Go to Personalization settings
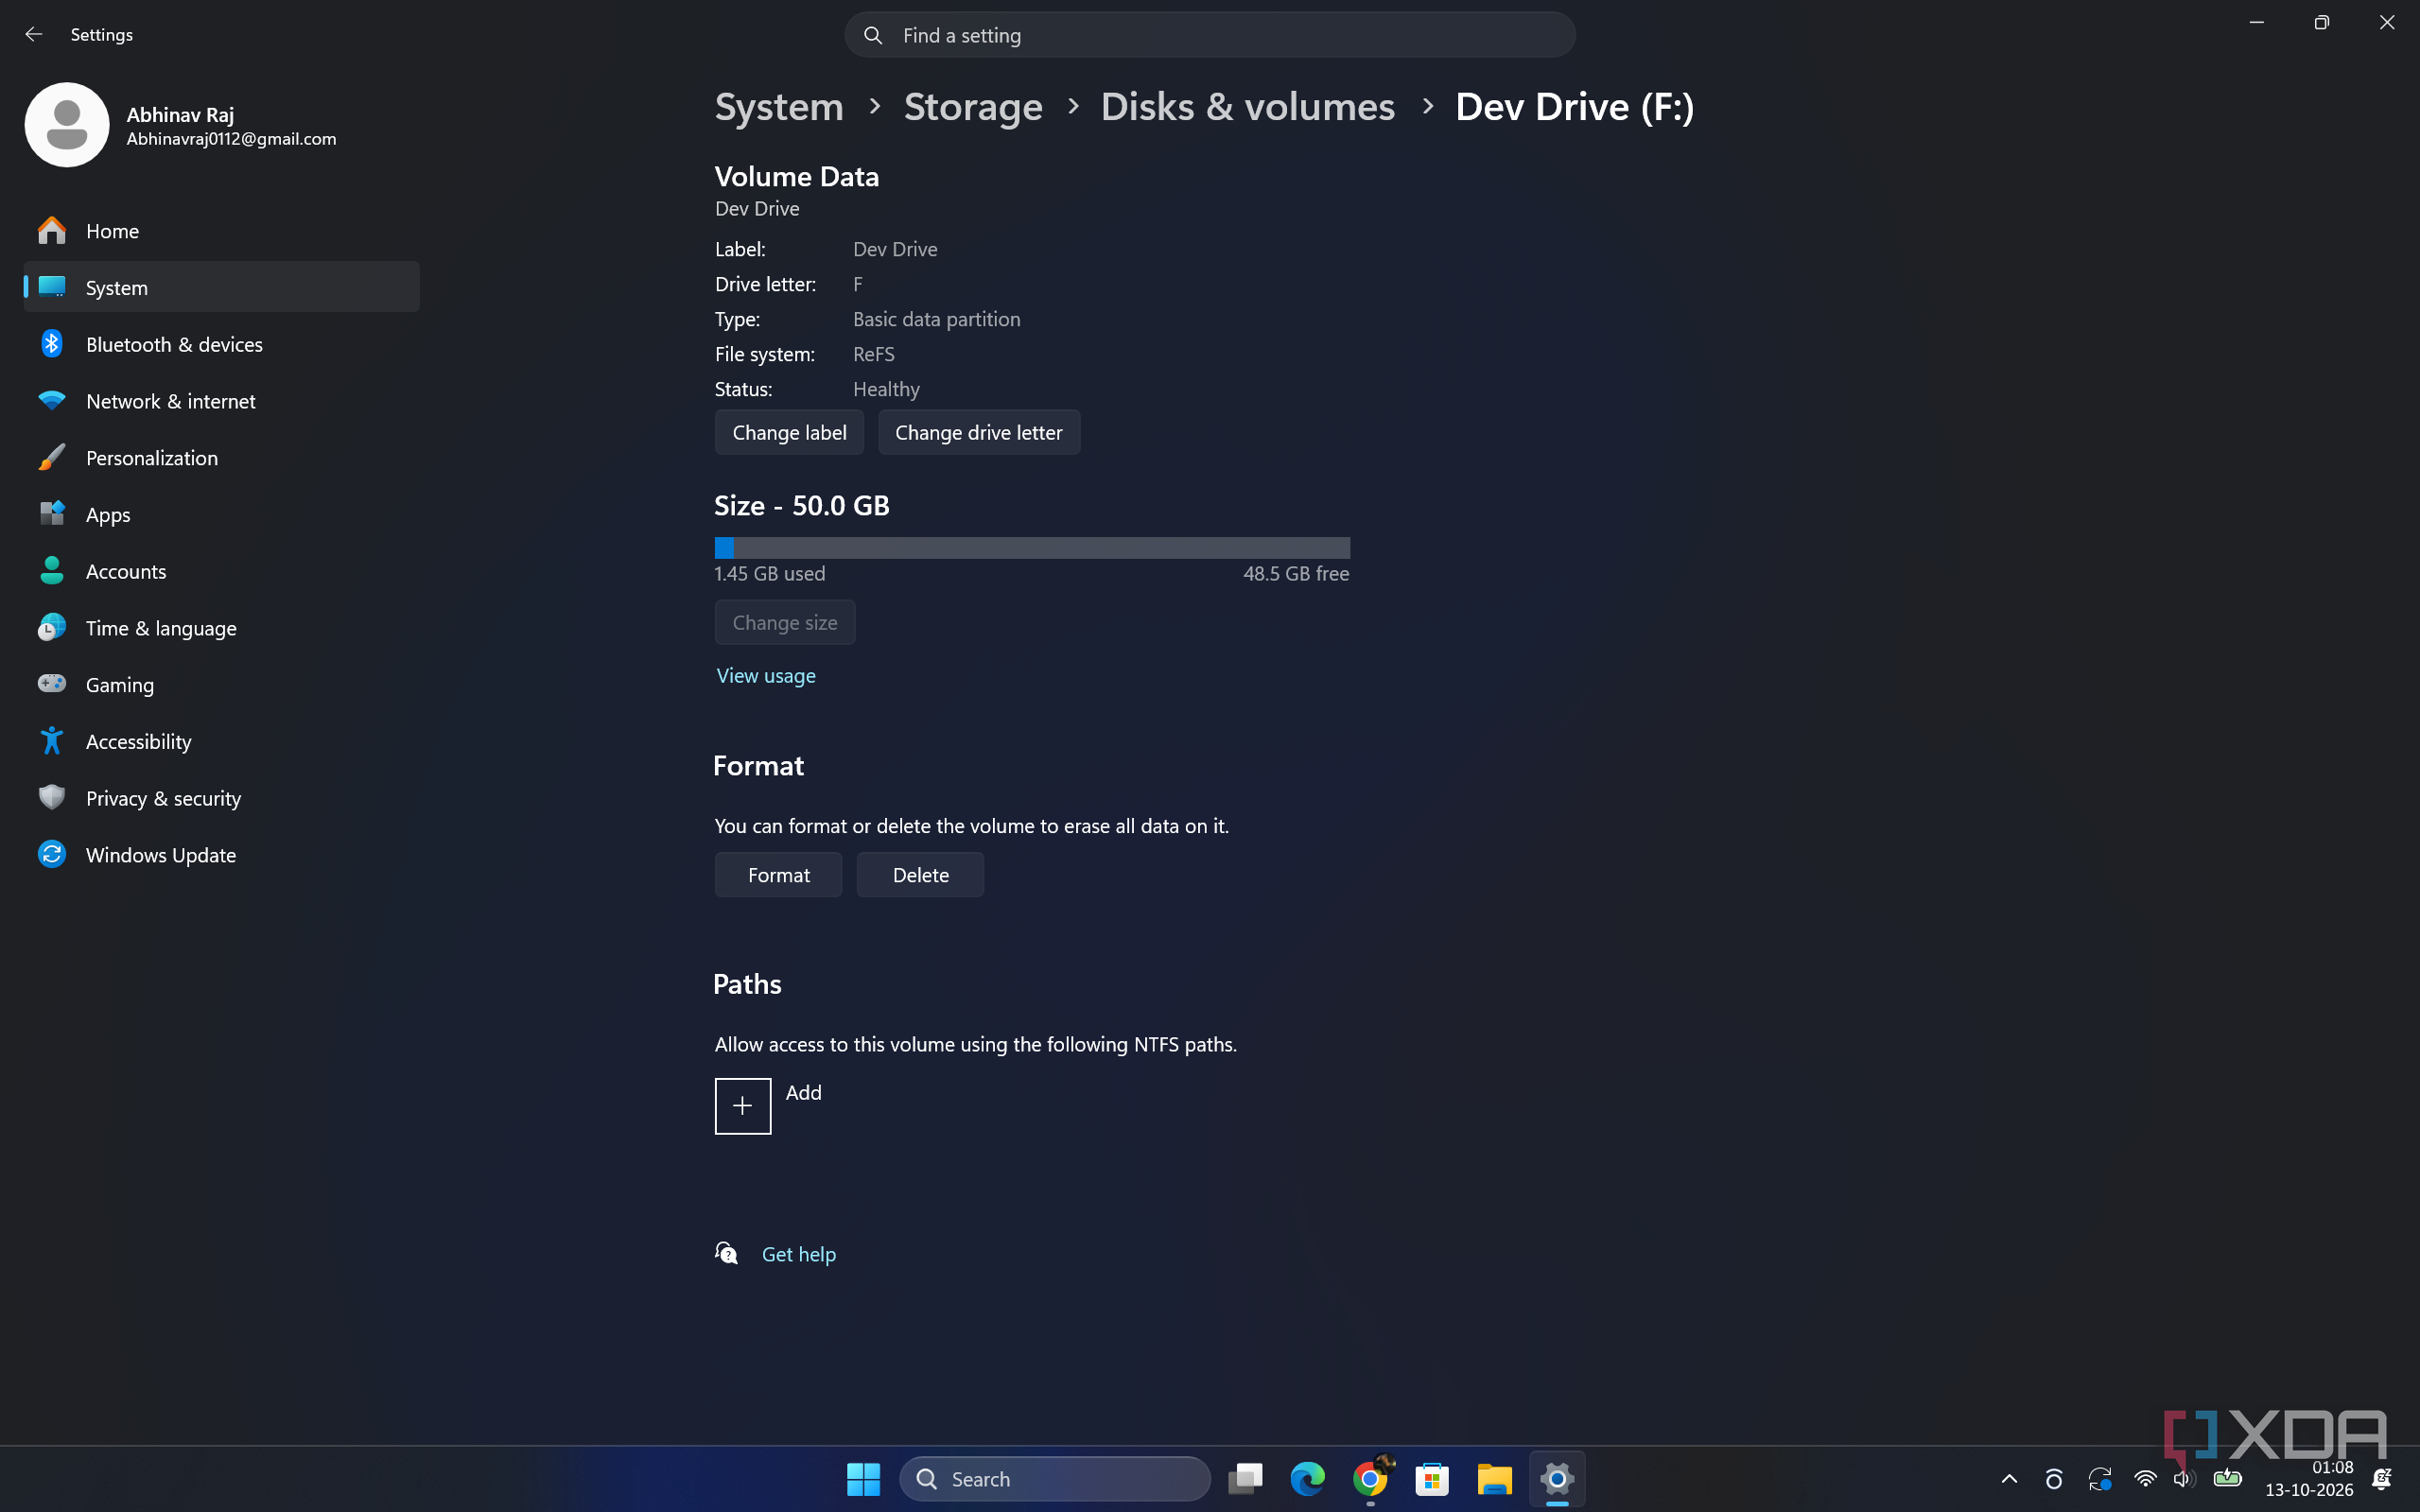 [221, 458]
